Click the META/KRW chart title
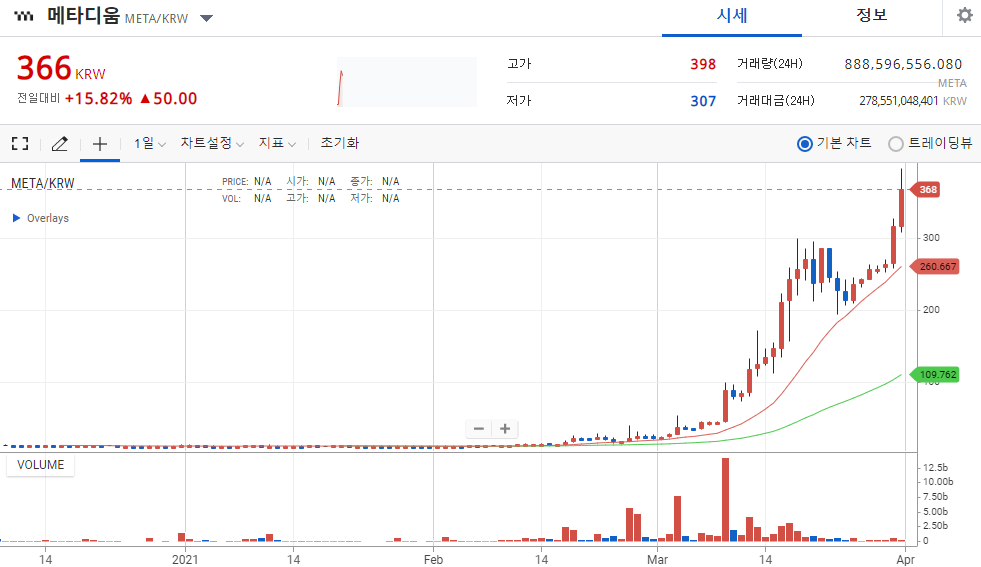This screenshot has height=567, width=981. point(43,183)
